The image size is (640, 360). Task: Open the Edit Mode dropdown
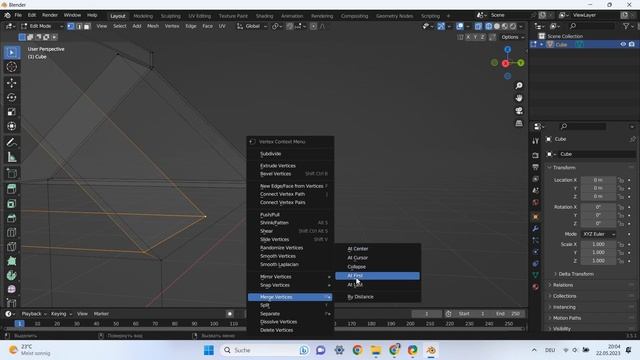point(42,26)
